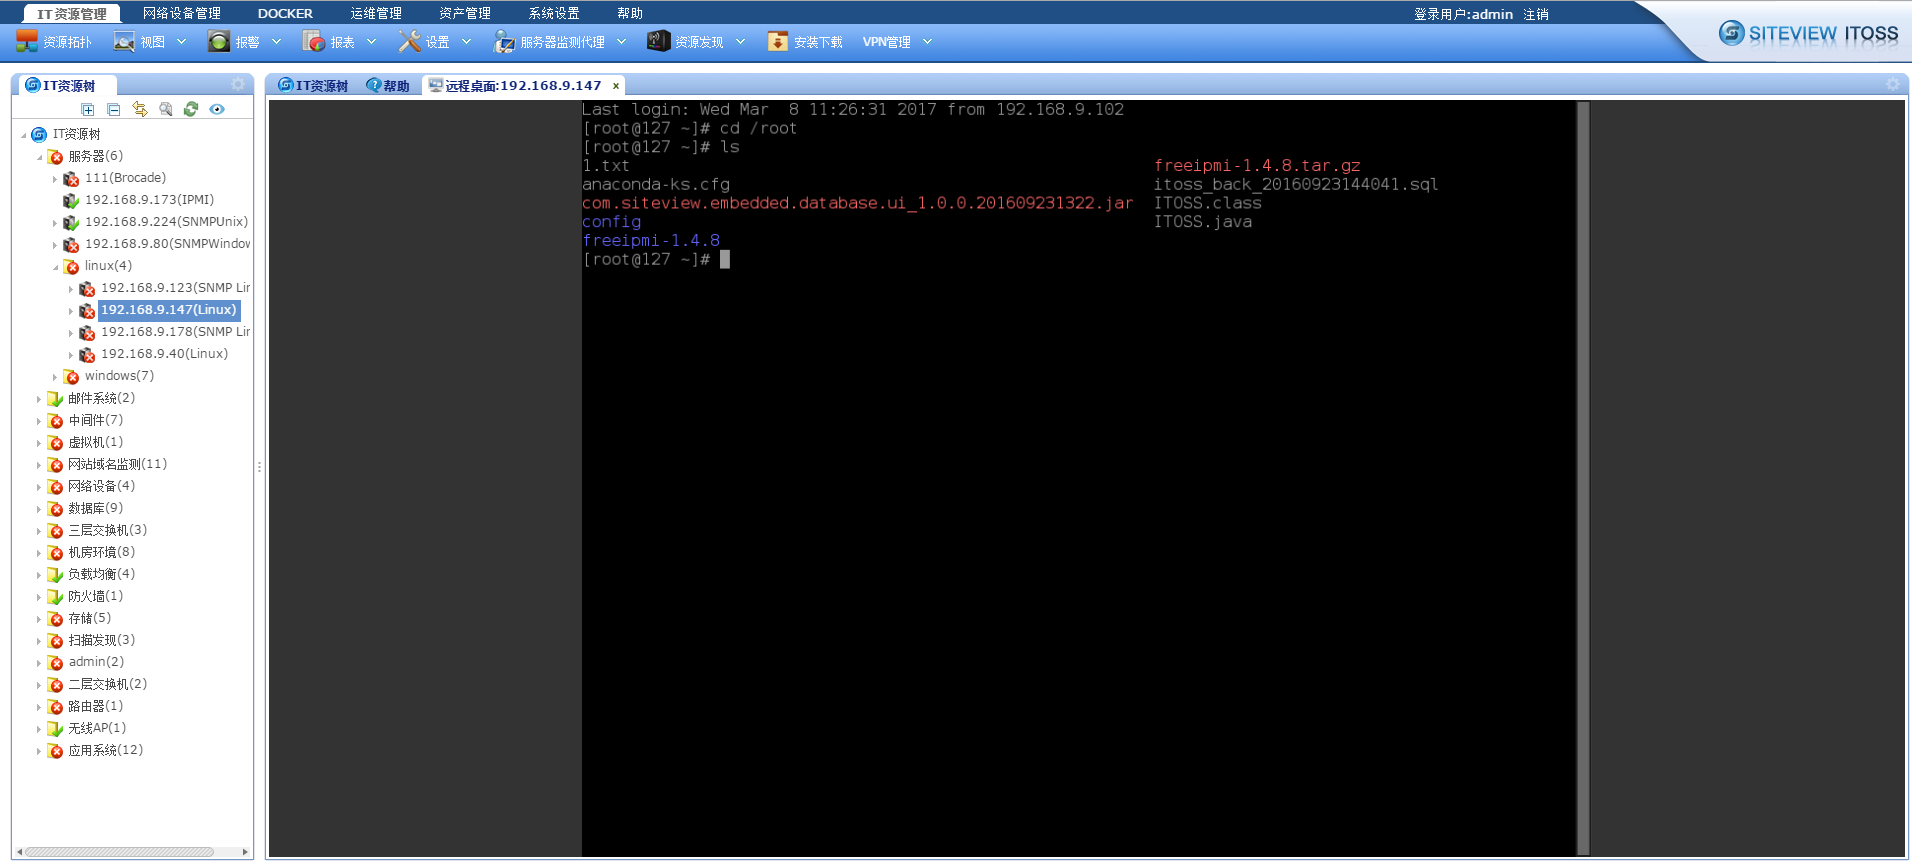The width and height of the screenshot is (1912, 866).
Task: Click the gear icon in the tree panel header
Action: 238,85
